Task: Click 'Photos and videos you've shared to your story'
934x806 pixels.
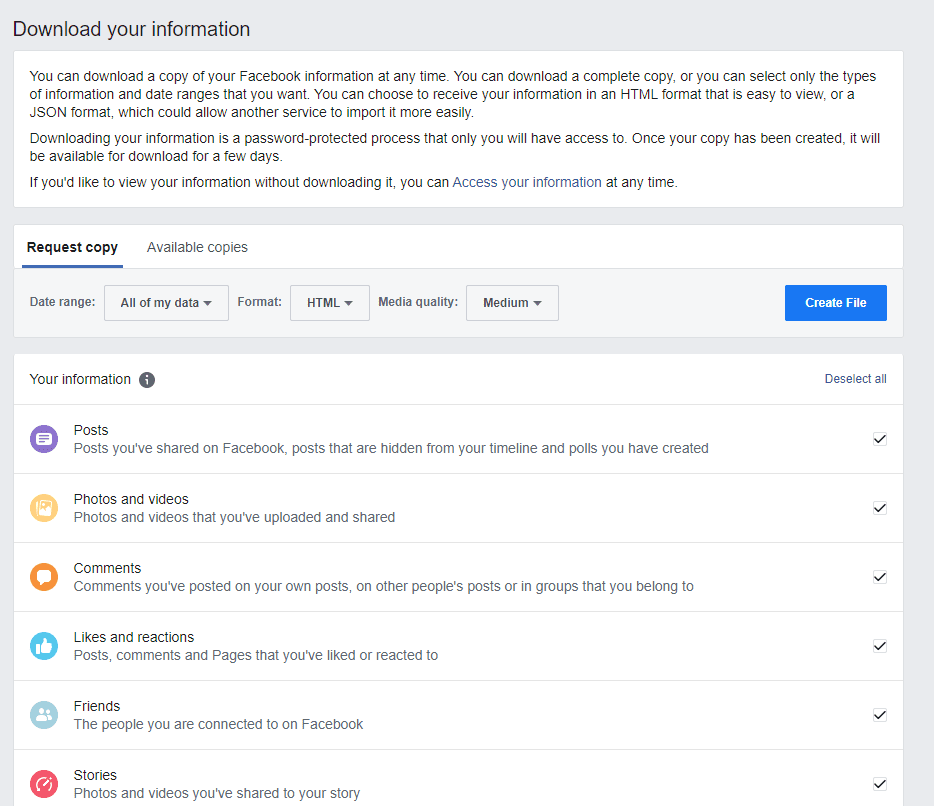Action: coord(217,793)
